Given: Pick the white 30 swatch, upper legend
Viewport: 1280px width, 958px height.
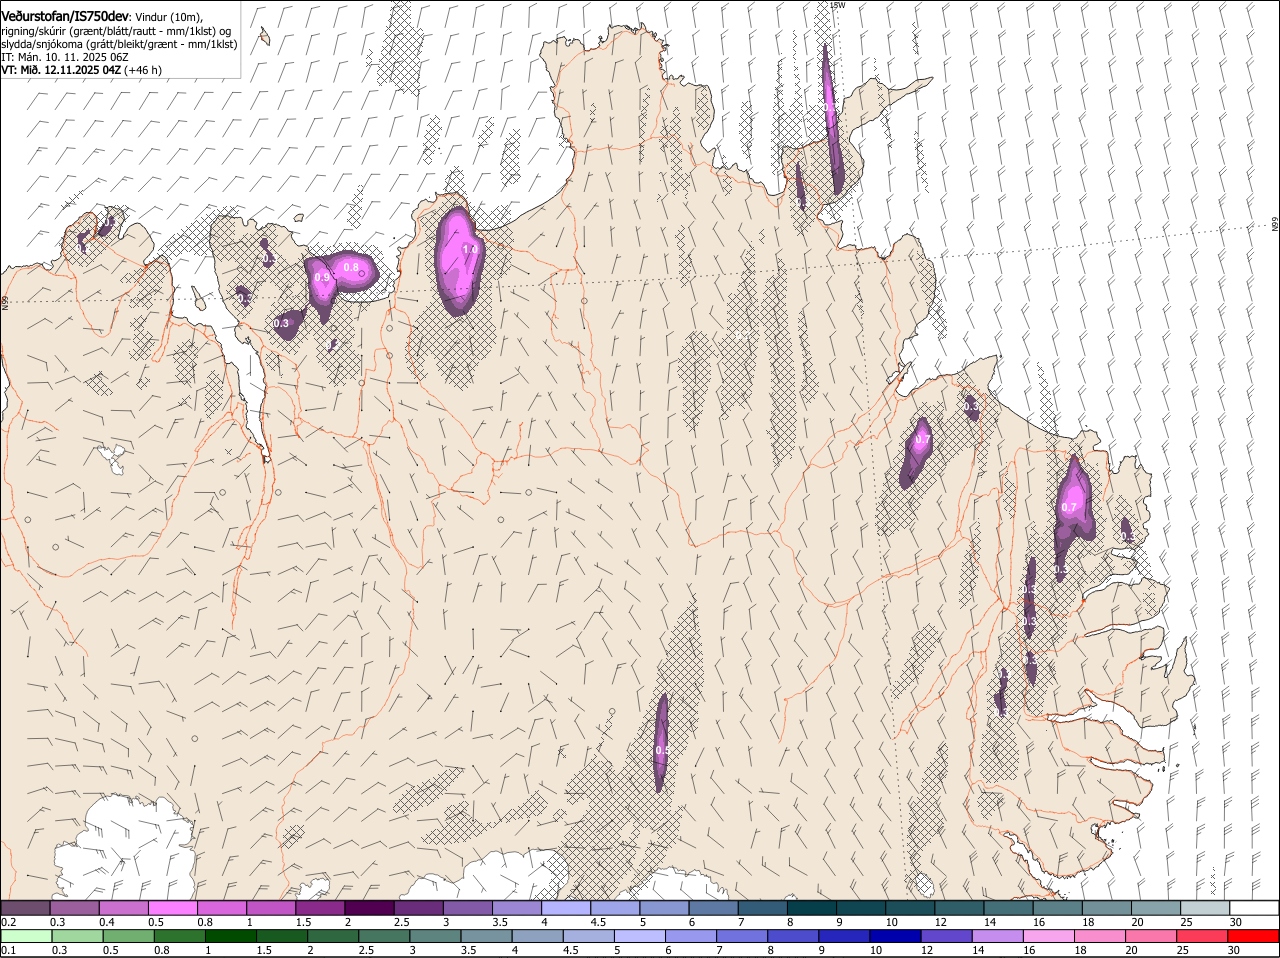Looking at the screenshot, I should pyautogui.click(x=1254, y=907).
